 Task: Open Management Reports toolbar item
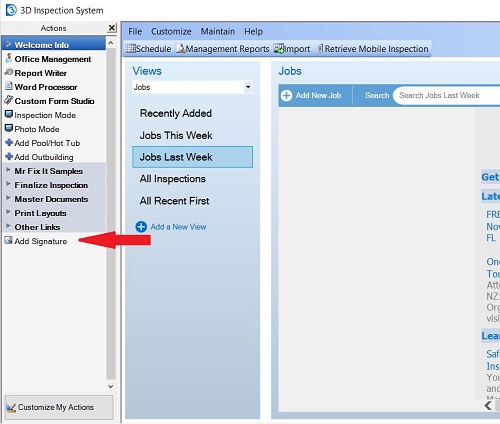point(222,49)
